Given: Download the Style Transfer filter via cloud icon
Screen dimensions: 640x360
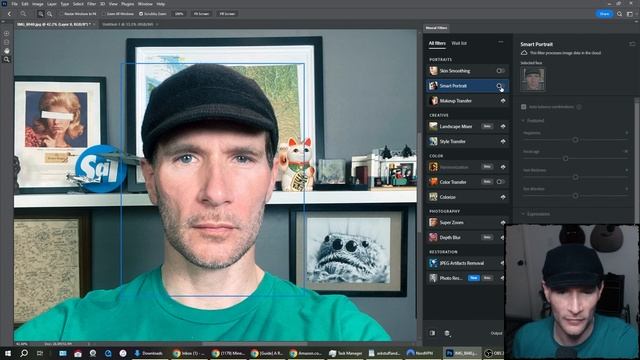Looking at the screenshot, I should click(x=503, y=142).
